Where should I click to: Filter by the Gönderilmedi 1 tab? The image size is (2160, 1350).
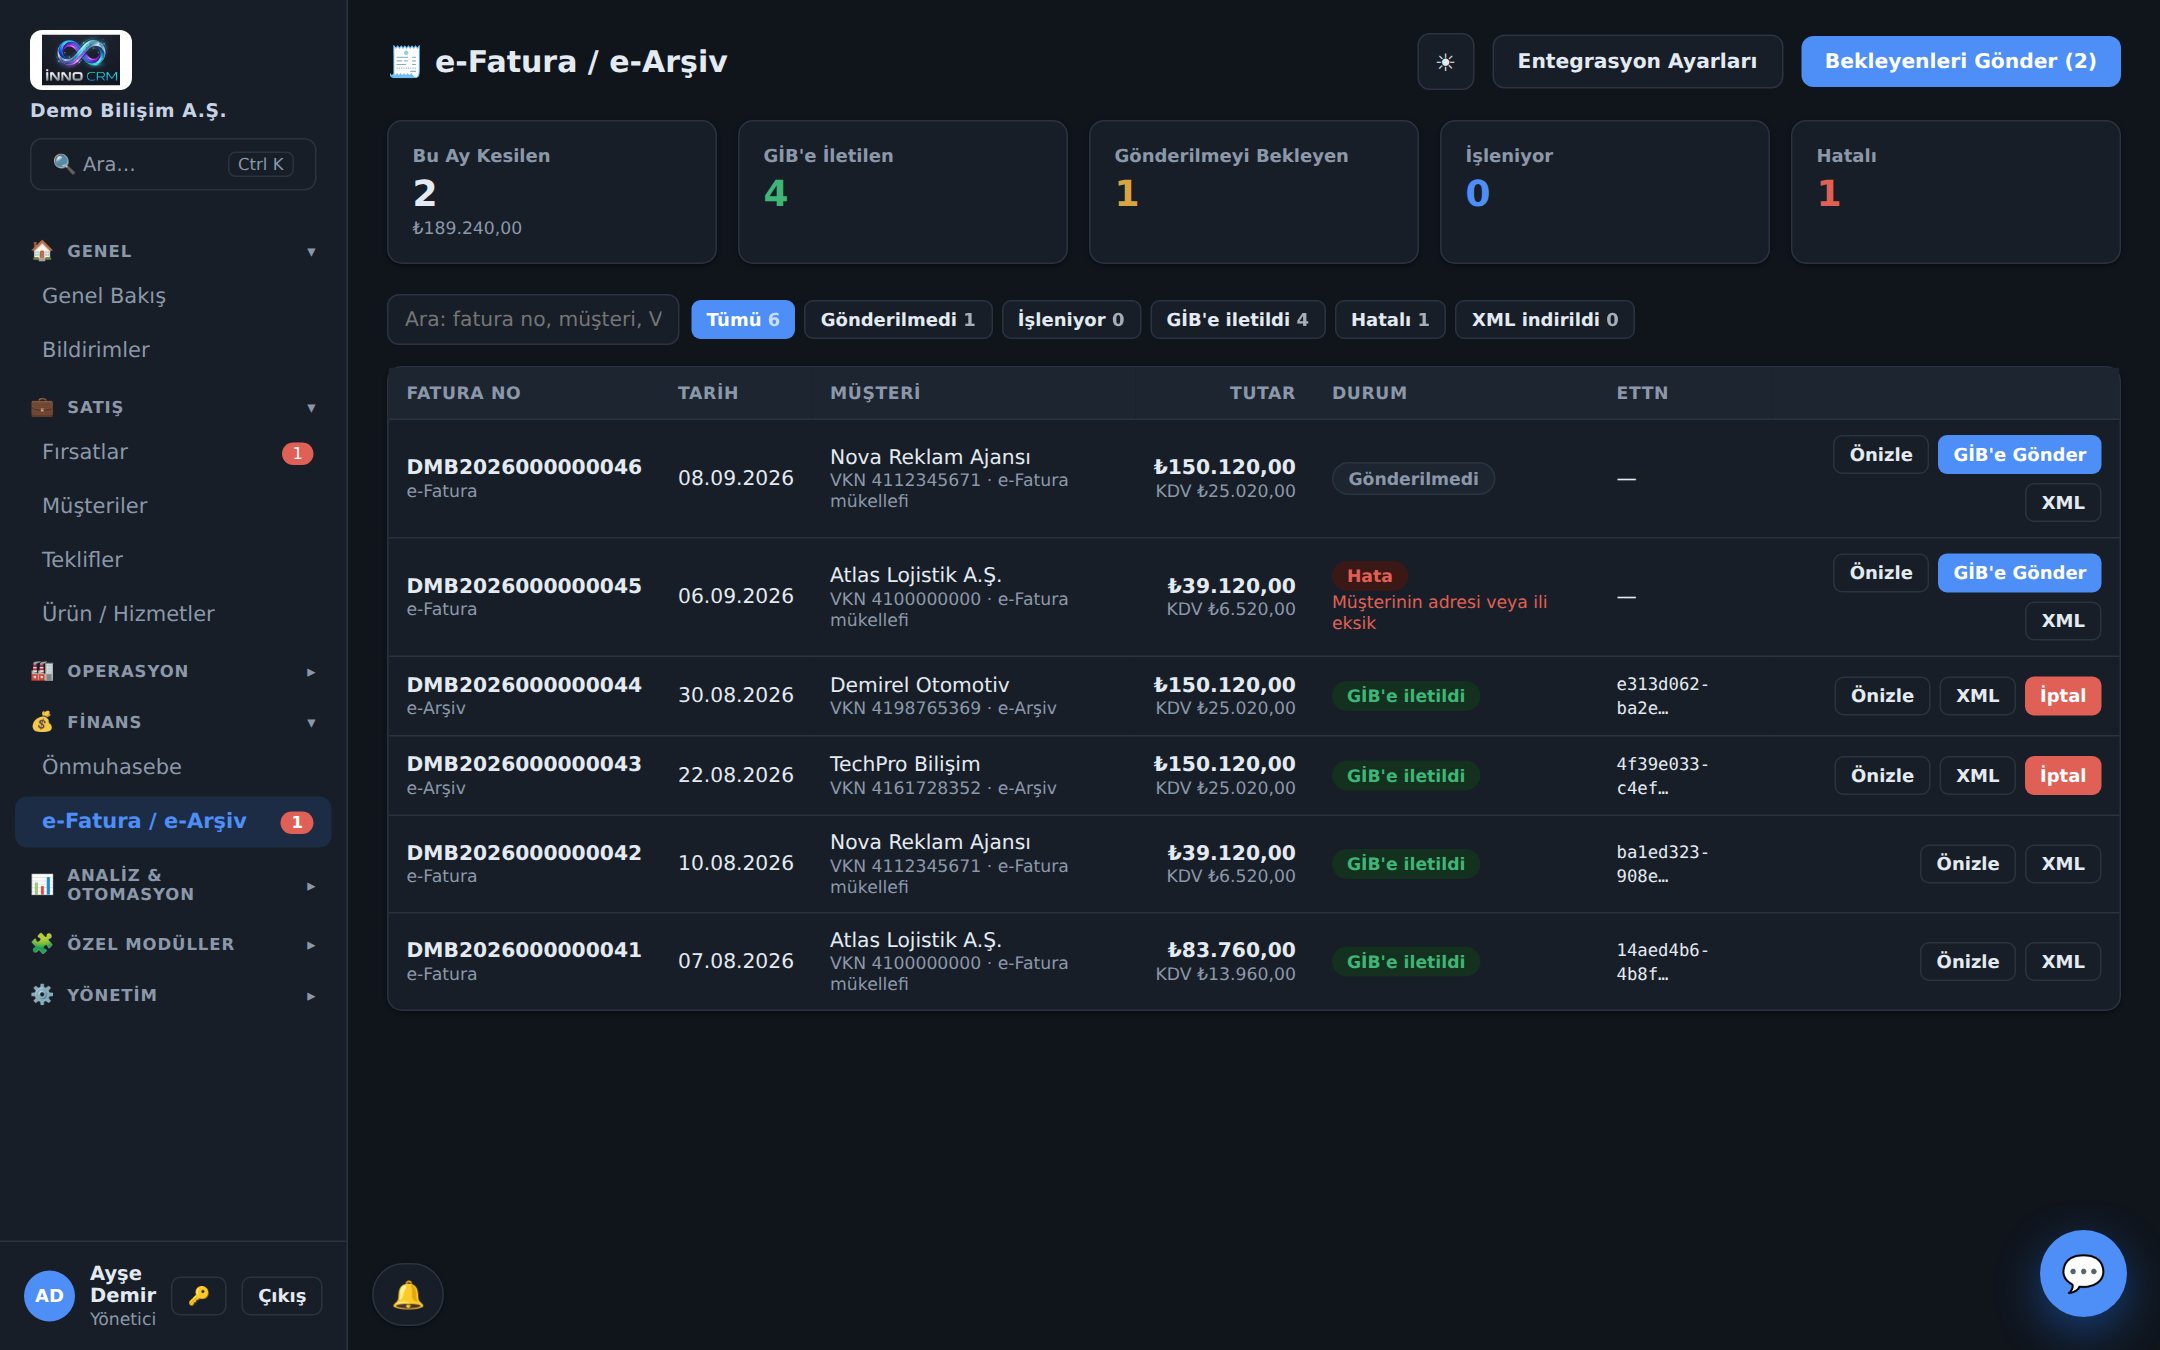click(897, 320)
